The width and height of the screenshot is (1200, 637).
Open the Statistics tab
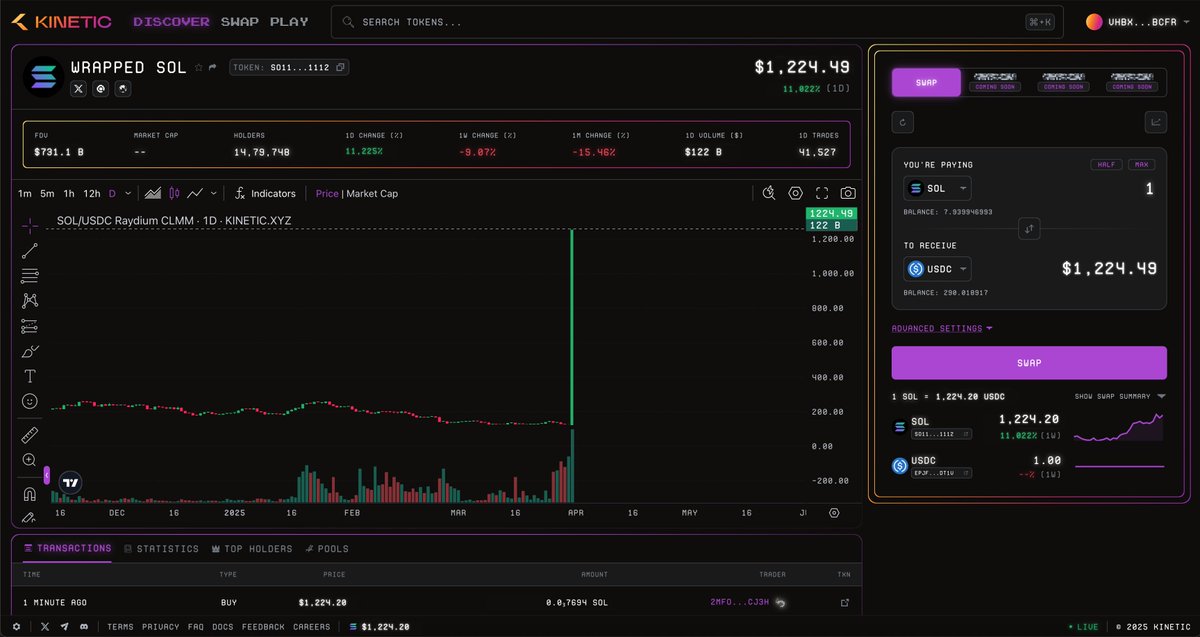(x=161, y=549)
